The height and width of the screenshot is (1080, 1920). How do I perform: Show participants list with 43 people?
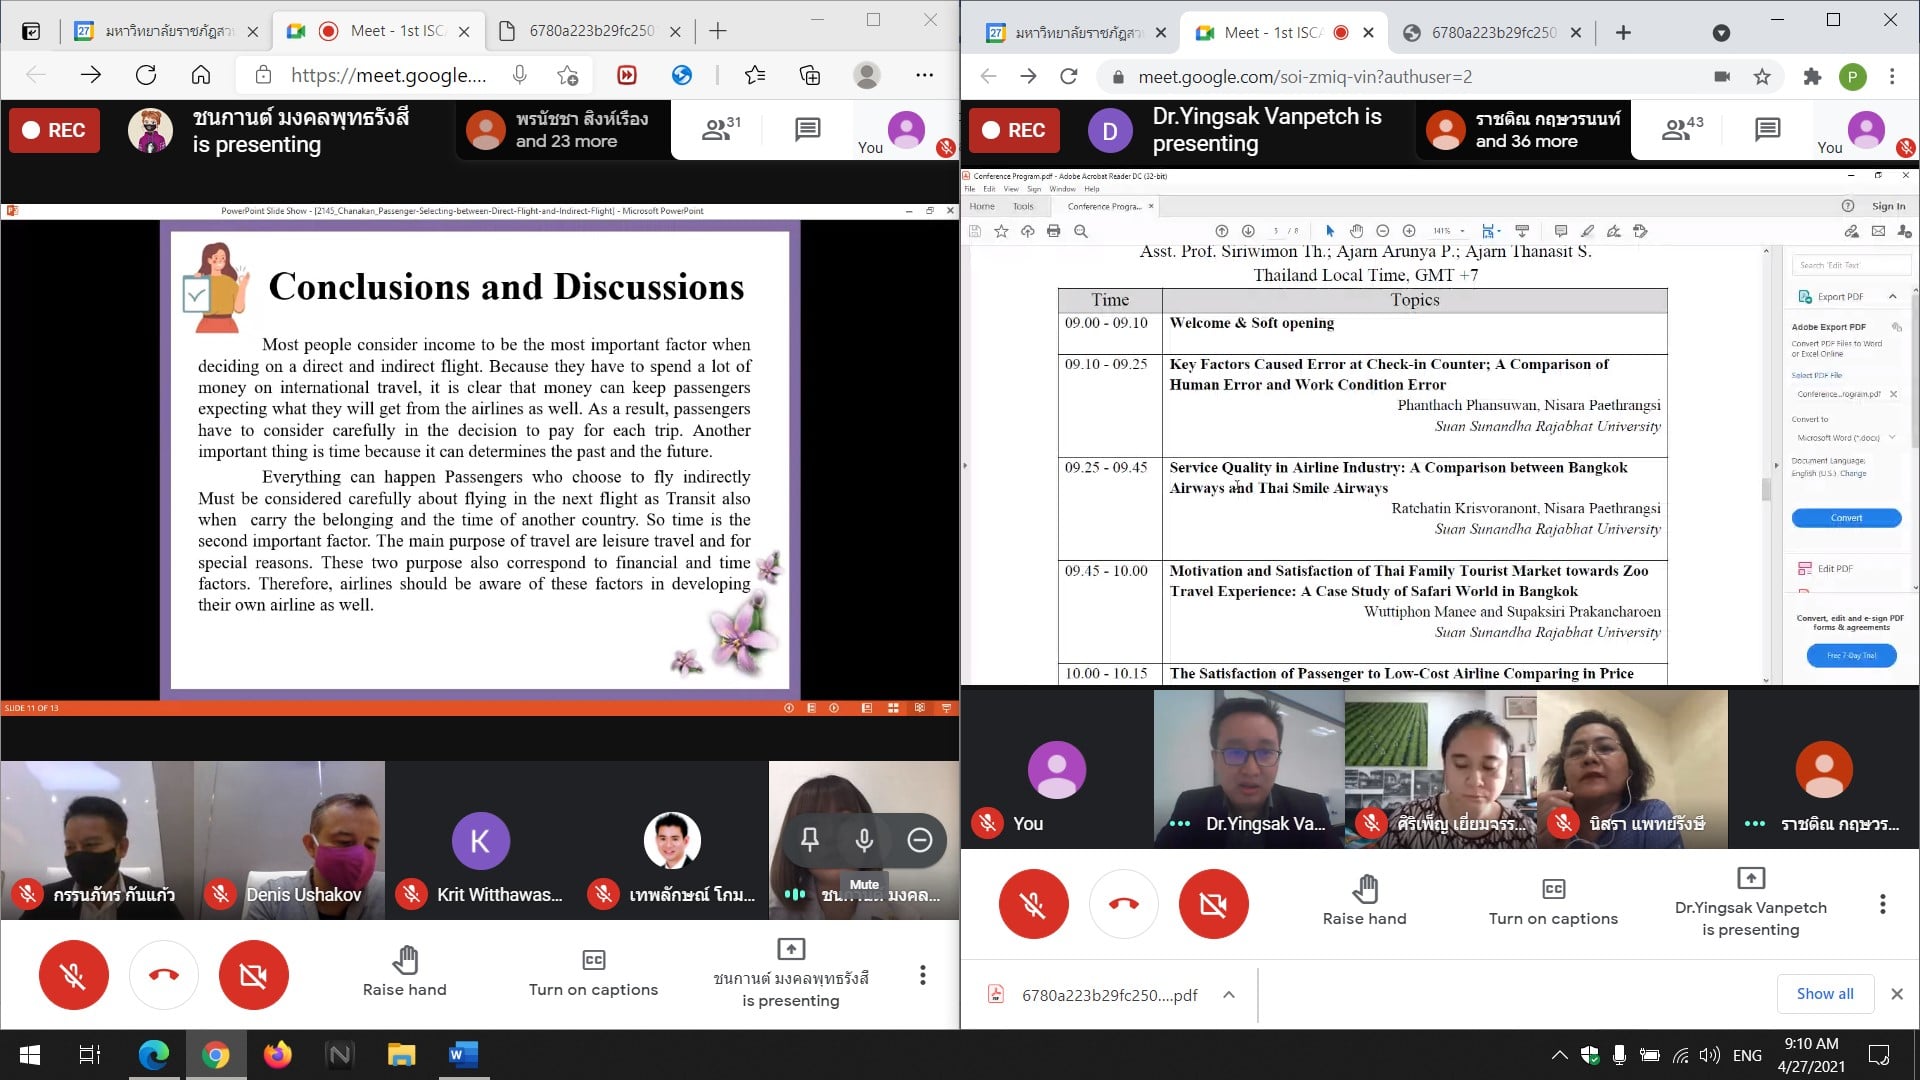click(x=1681, y=129)
